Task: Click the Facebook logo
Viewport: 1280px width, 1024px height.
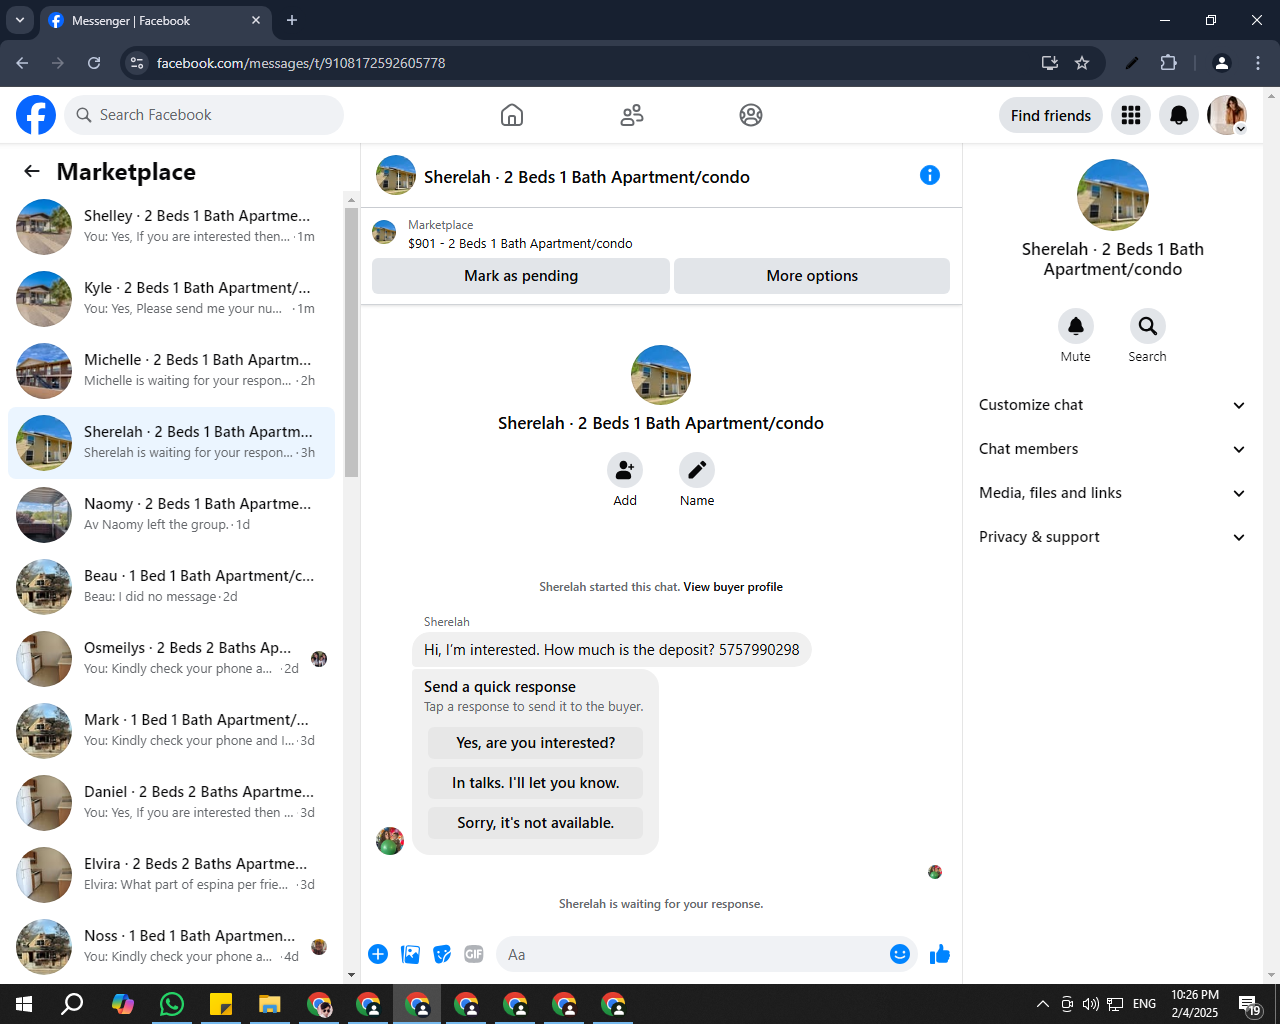Action: tap(36, 115)
